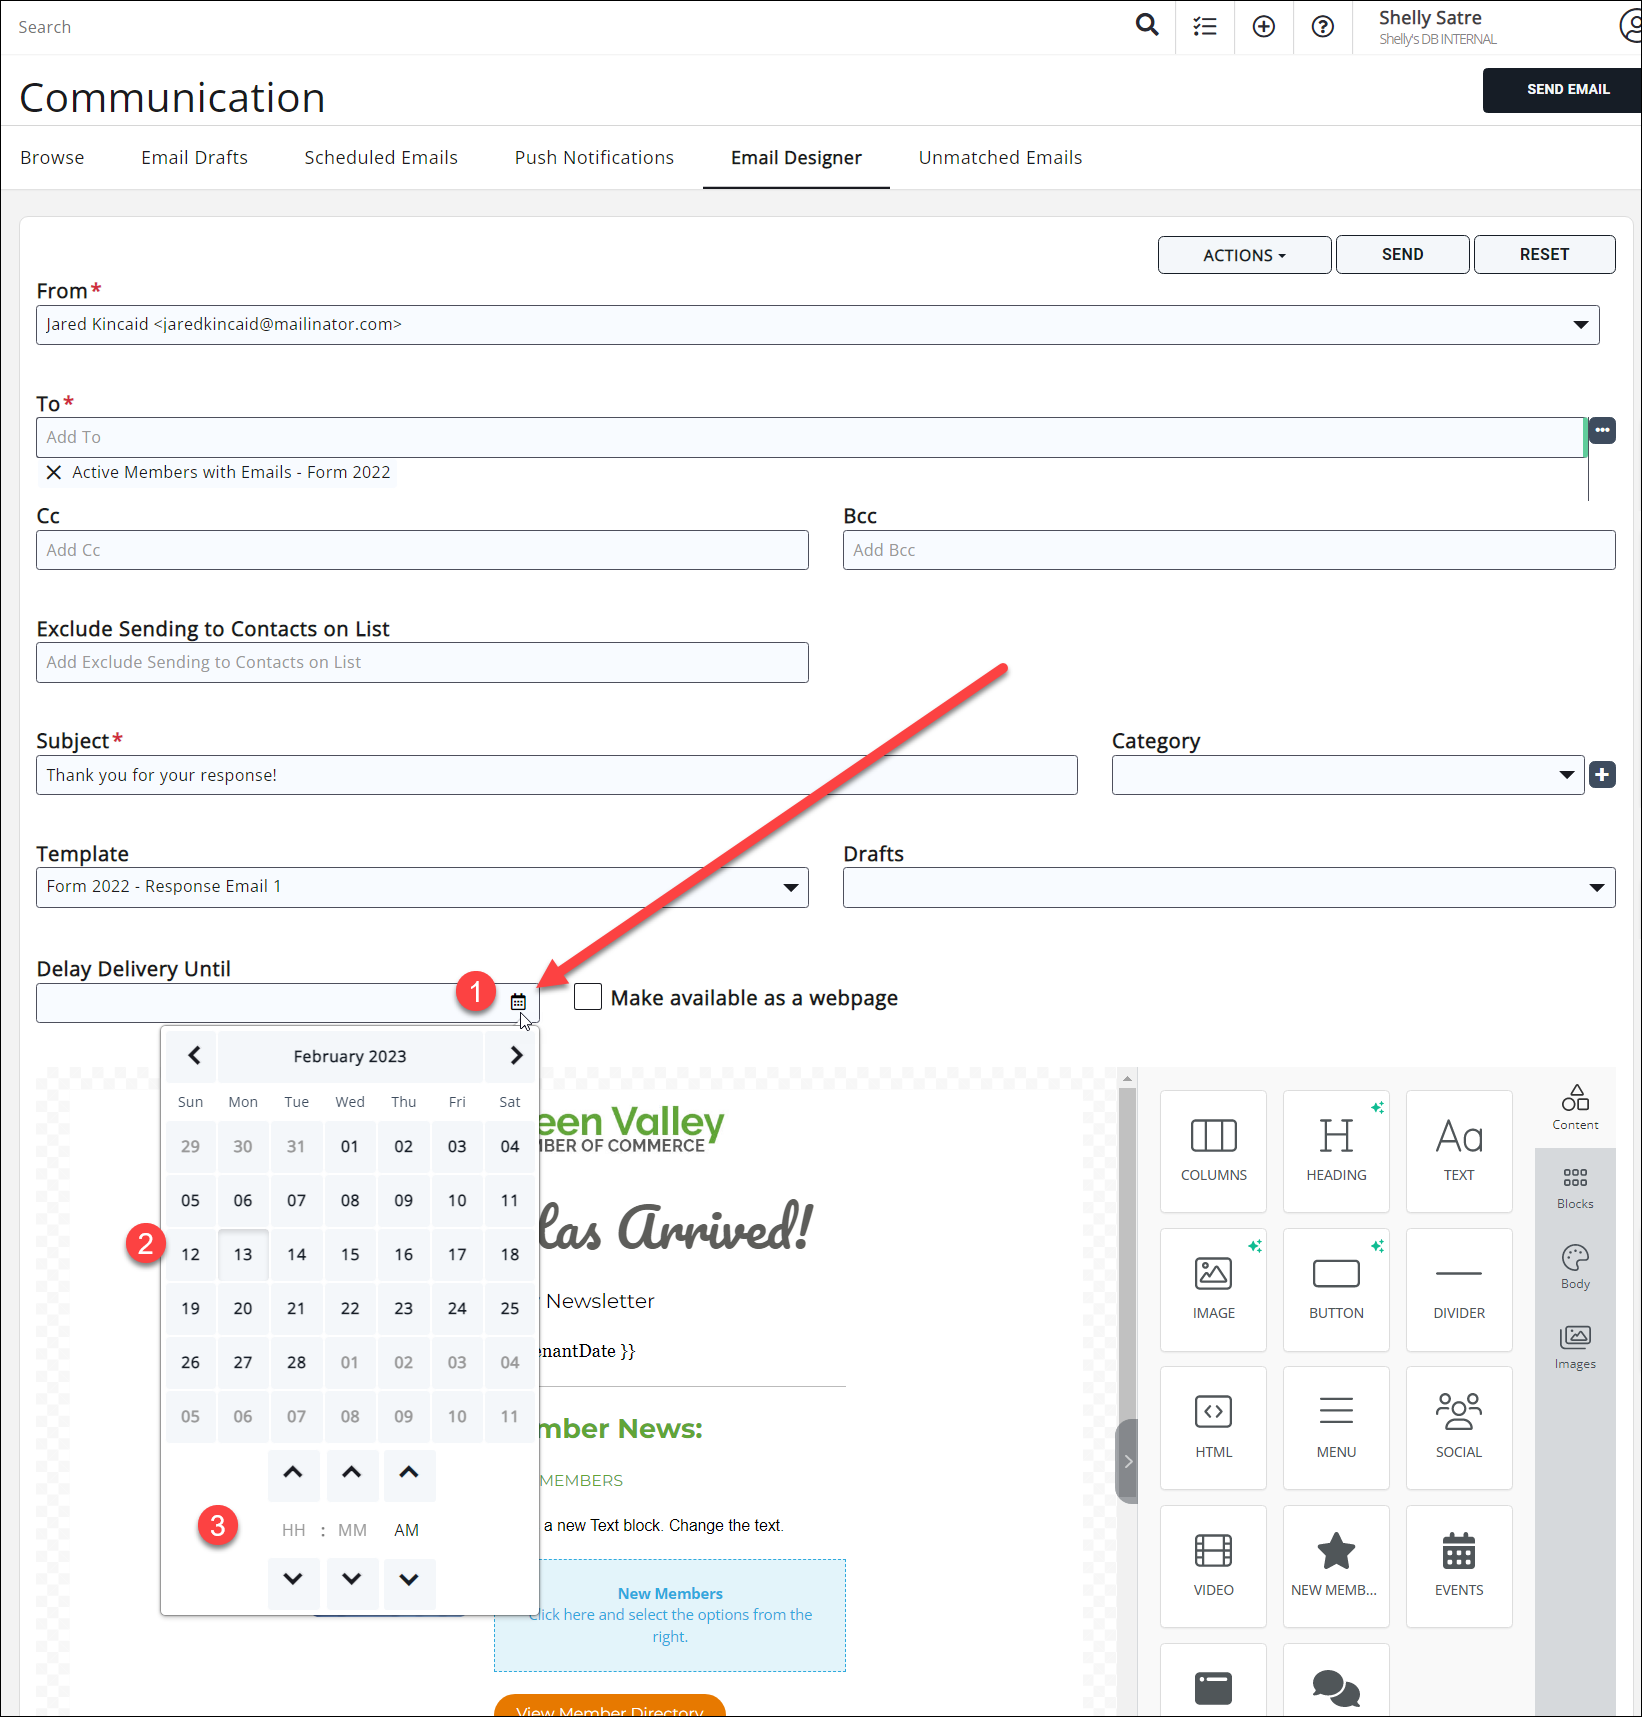Open the Template dropdown
The height and width of the screenshot is (1717, 1642).
coord(790,887)
